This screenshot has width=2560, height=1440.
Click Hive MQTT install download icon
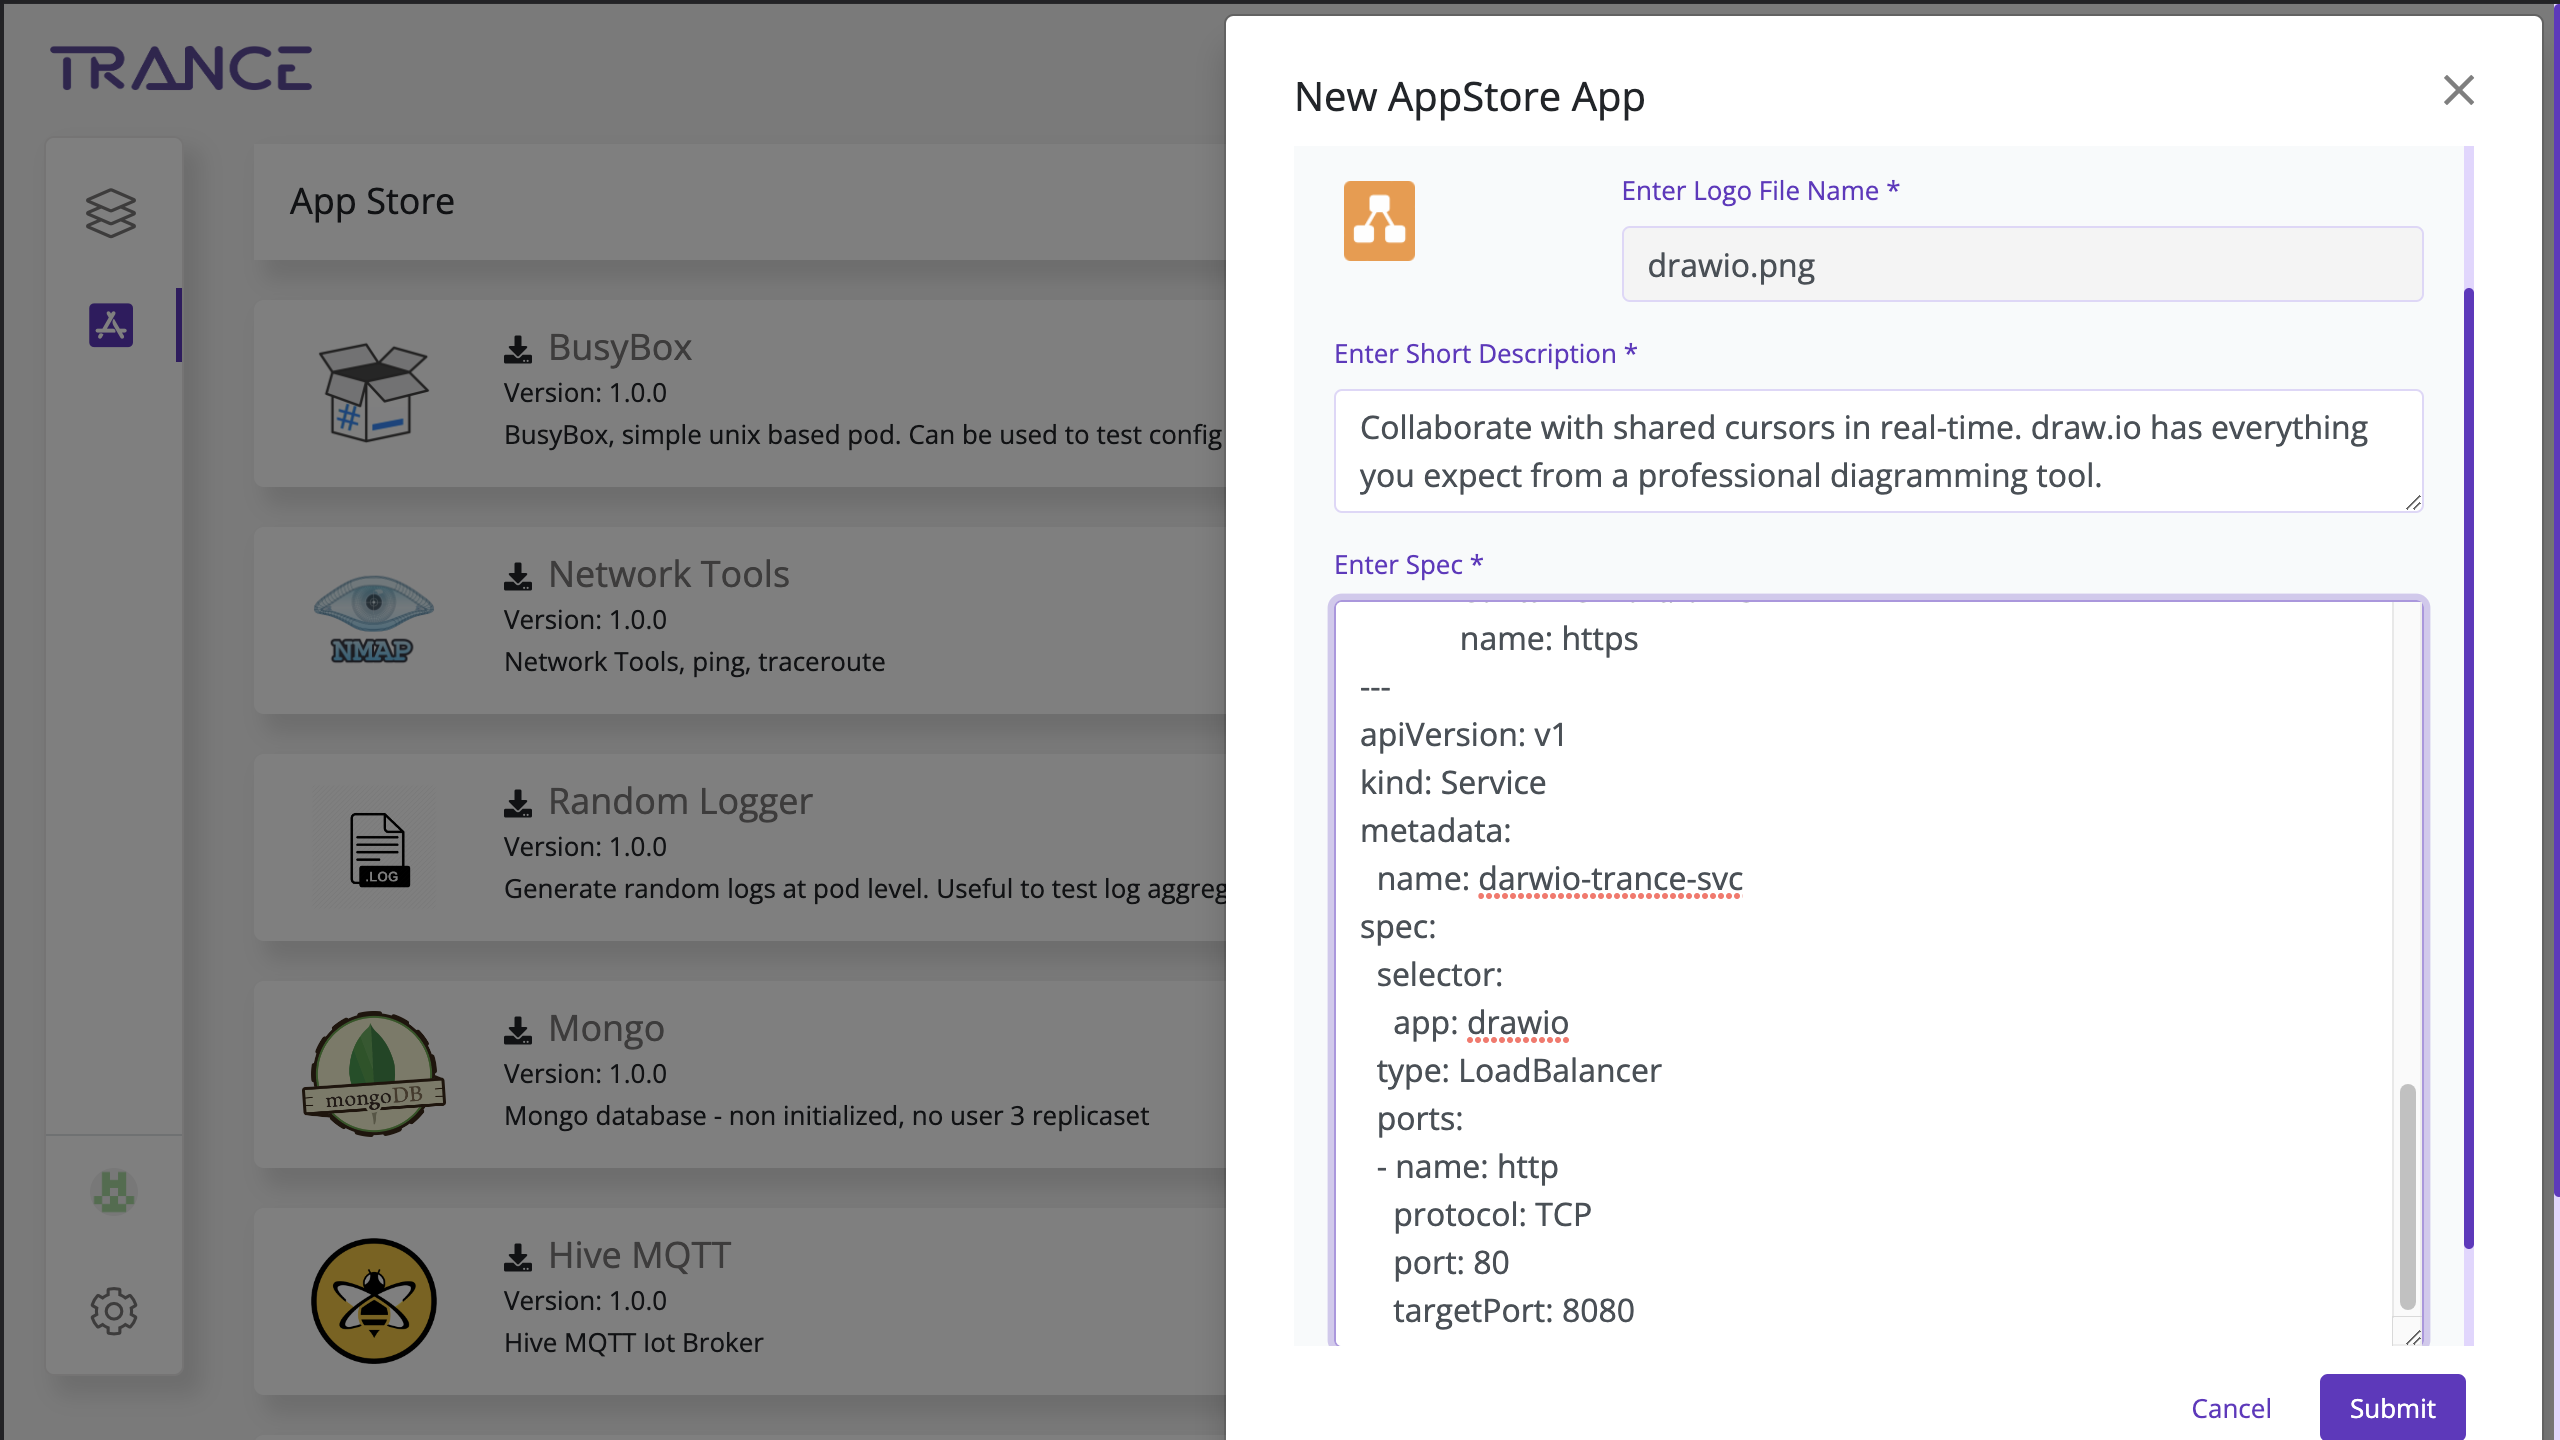(x=517, y=1258)
